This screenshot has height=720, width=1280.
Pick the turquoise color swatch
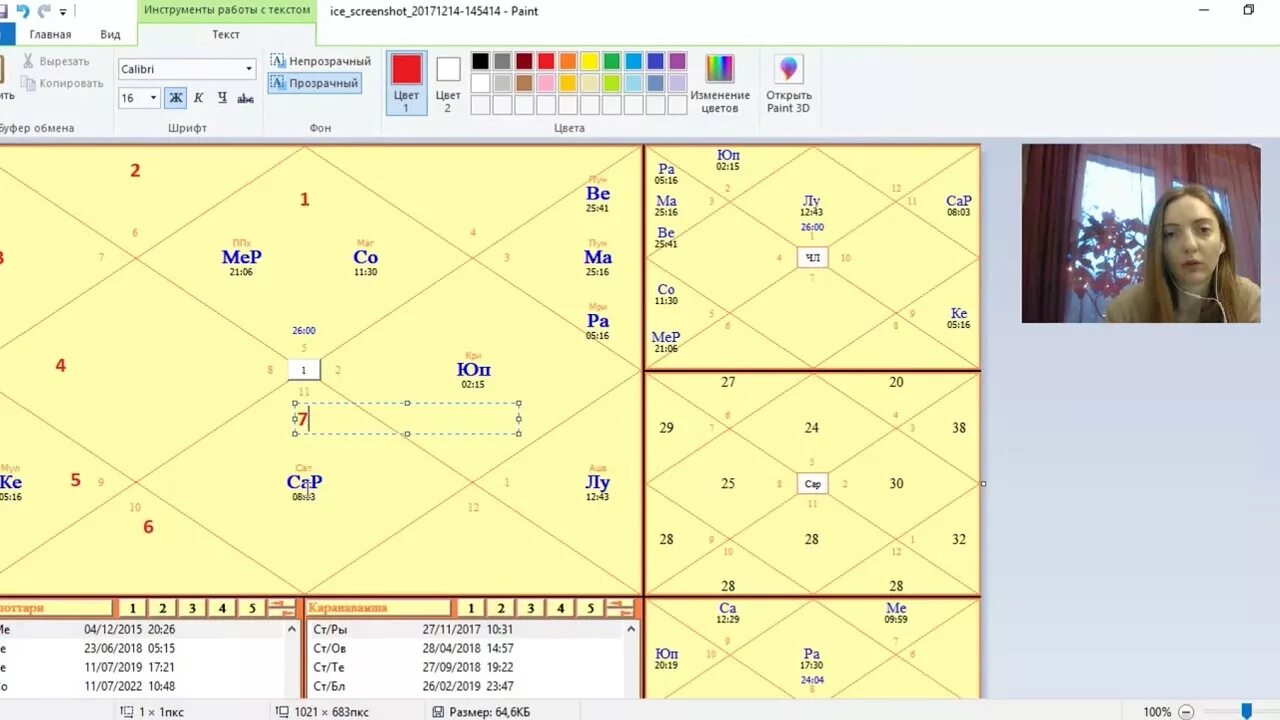(x=634, y=61)
